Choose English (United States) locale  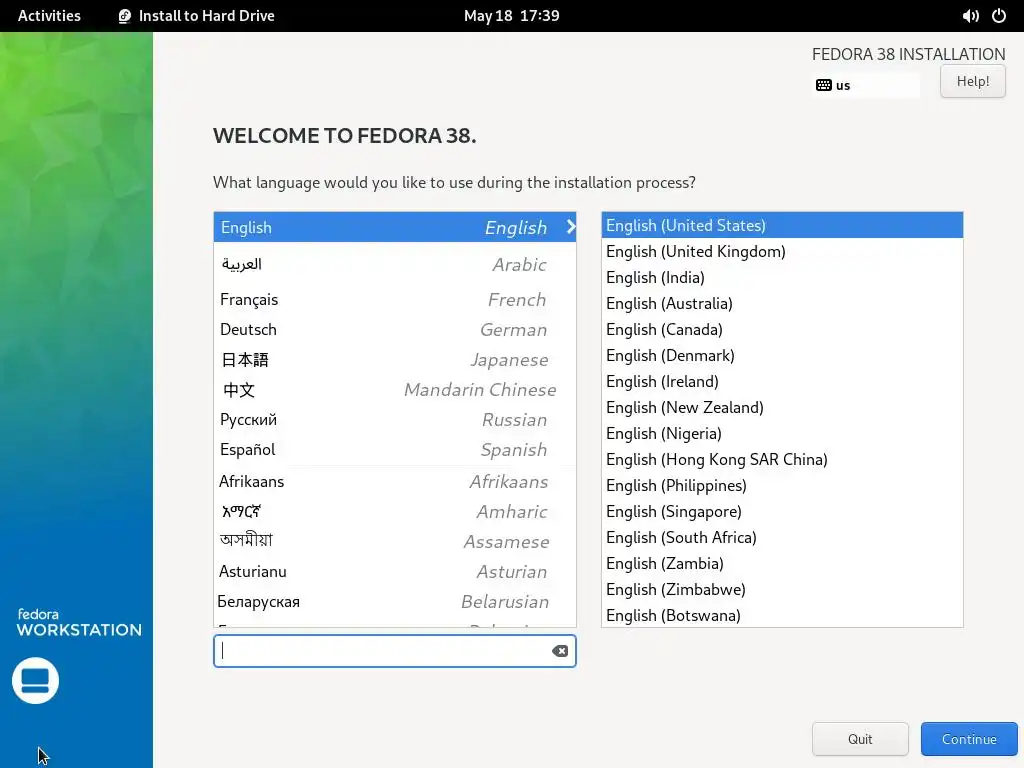point(782,225)
